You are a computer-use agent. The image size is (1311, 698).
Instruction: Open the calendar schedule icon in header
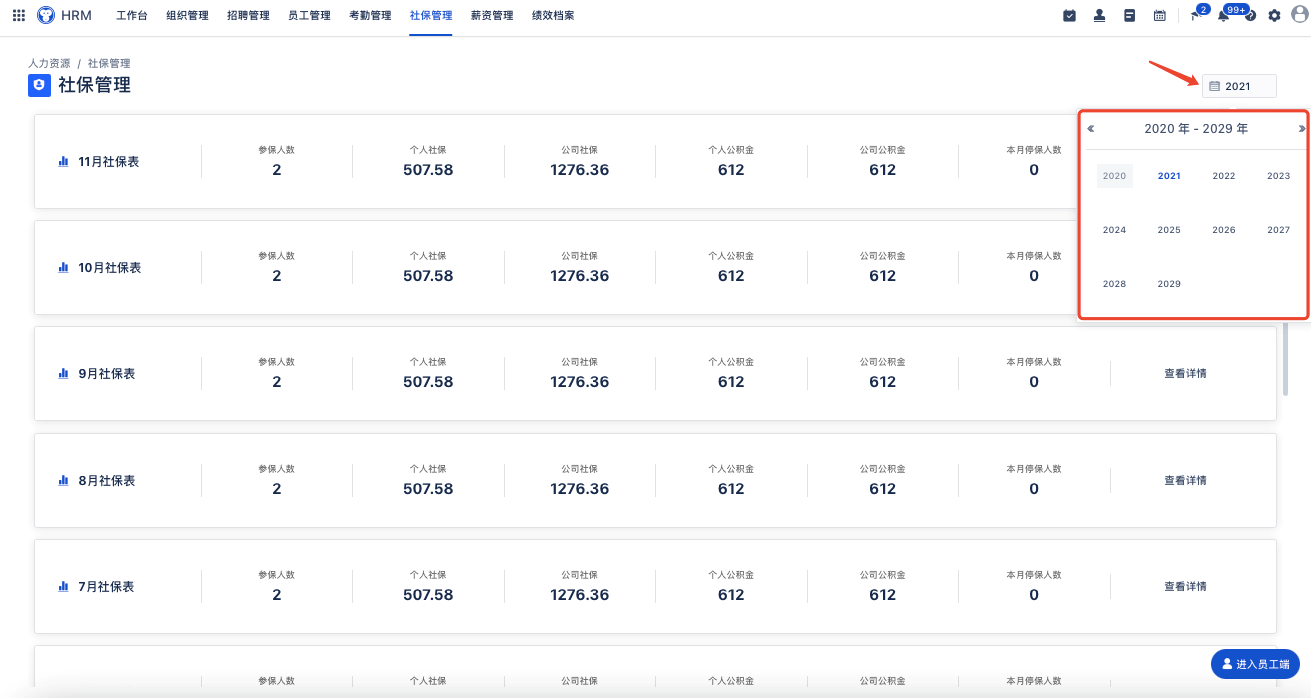[x=1160, y=15]
